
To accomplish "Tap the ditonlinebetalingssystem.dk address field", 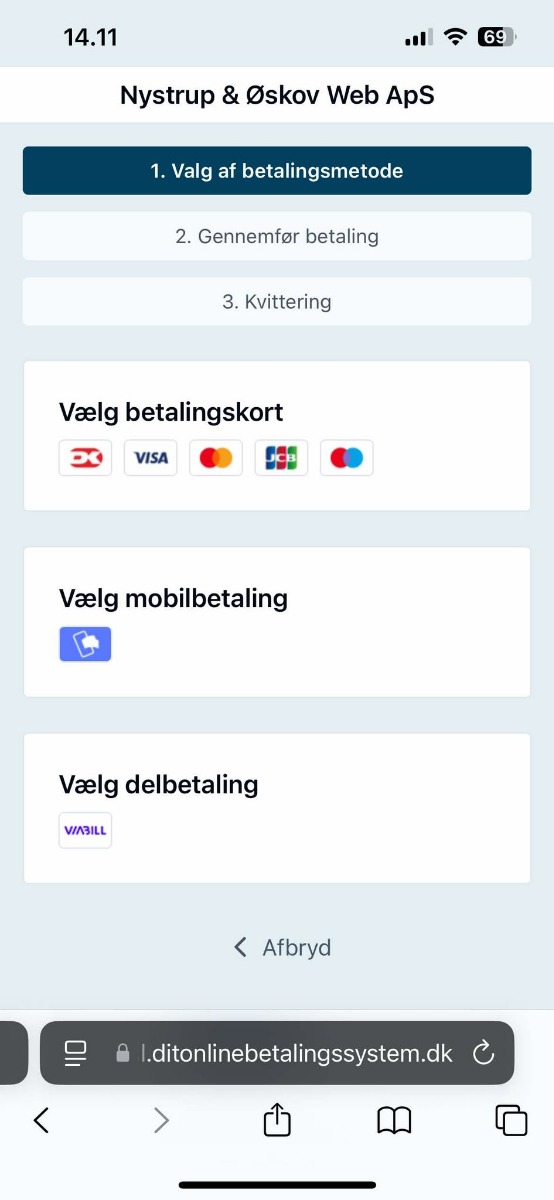I will click(277, 1053).
